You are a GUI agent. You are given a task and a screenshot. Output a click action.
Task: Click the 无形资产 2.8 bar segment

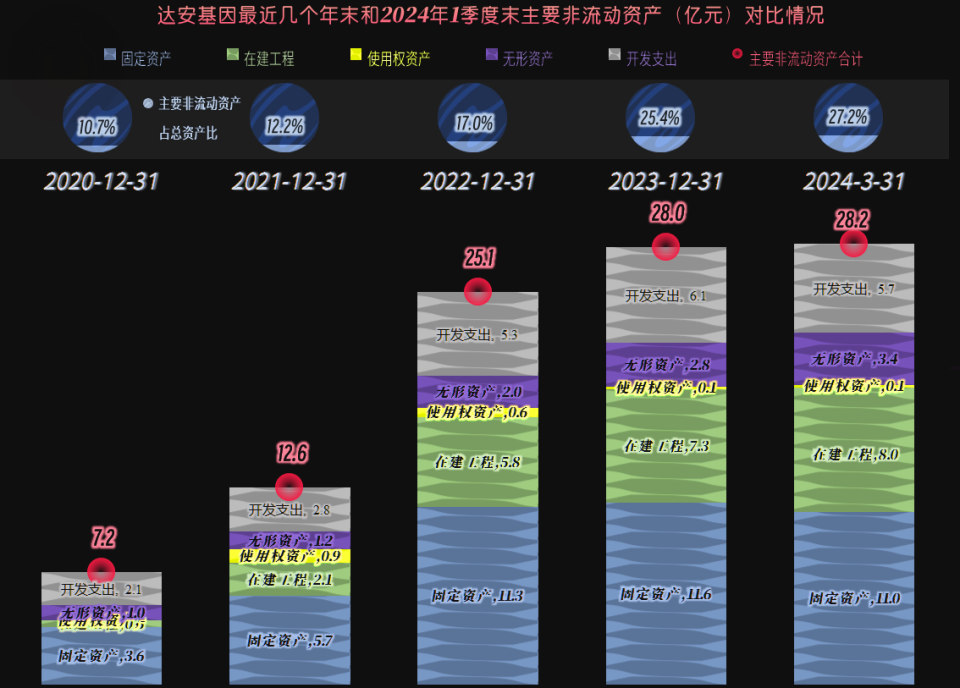[x=666, y=365]
